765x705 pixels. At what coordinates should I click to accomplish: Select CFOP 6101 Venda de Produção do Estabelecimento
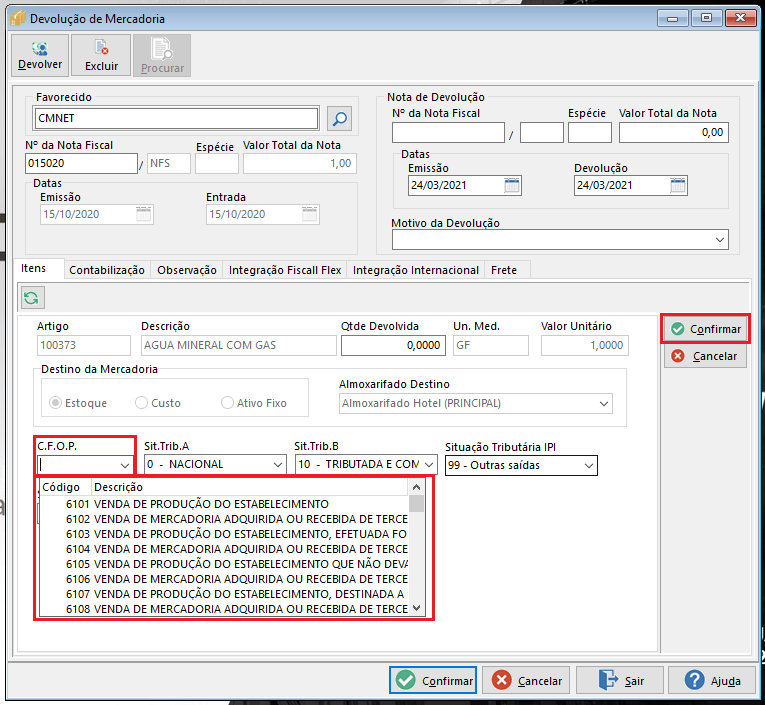point(223,504)
